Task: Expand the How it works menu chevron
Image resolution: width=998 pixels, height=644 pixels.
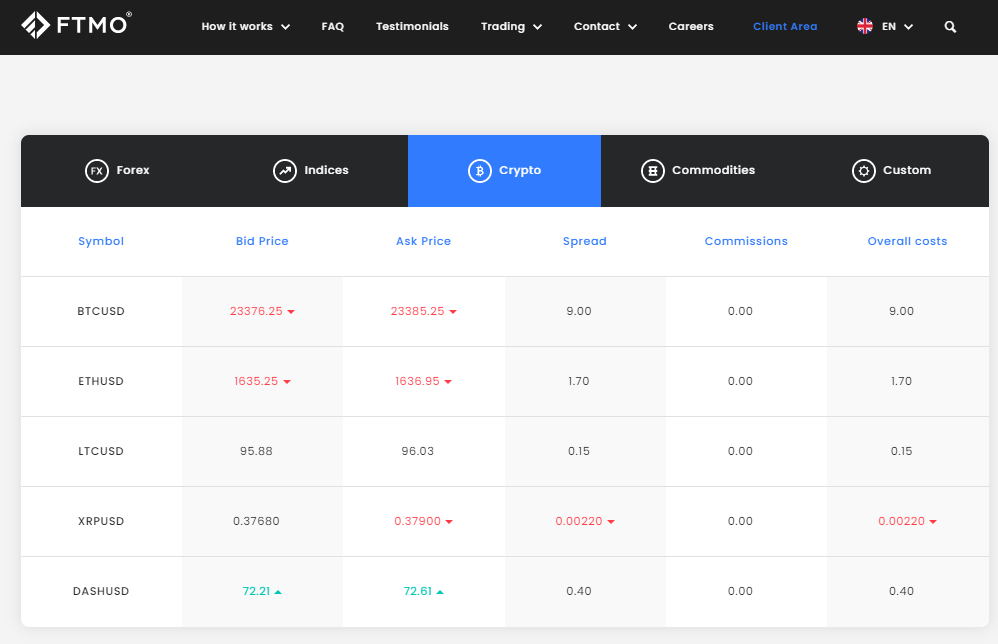Action: [286, 27]
